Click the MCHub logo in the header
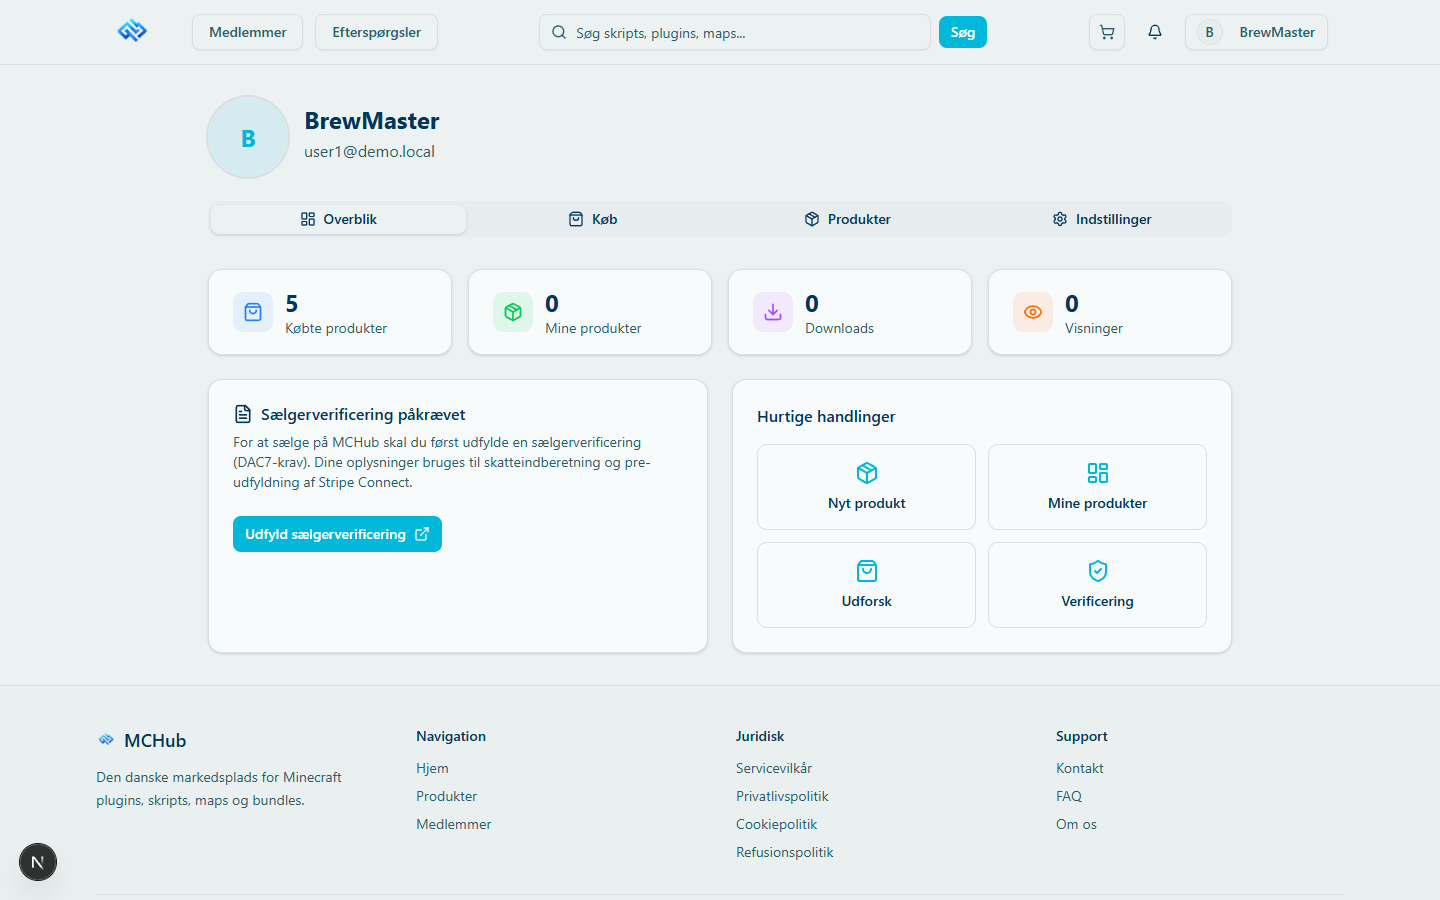Viewport: 1440px width, 900px height. pyautogui.click(x=132, y=32)
